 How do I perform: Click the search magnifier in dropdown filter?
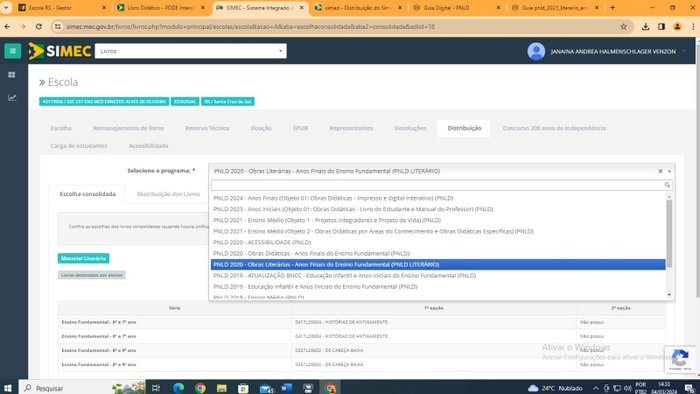pyautogui.click(x=667, y=185)
